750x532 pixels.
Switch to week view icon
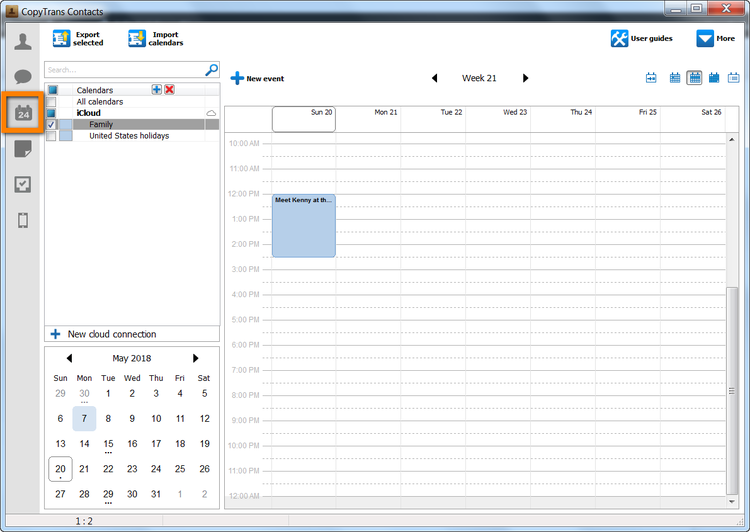tap(694, 78)
